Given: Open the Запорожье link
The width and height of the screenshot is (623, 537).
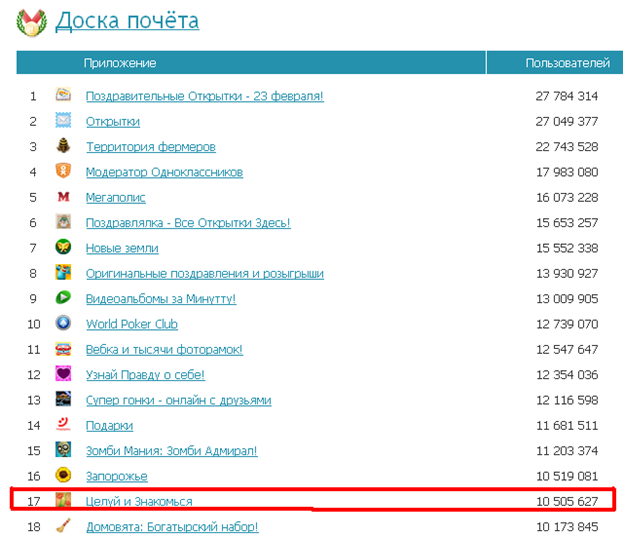Looking at the screenshot, I should point(117,477).
